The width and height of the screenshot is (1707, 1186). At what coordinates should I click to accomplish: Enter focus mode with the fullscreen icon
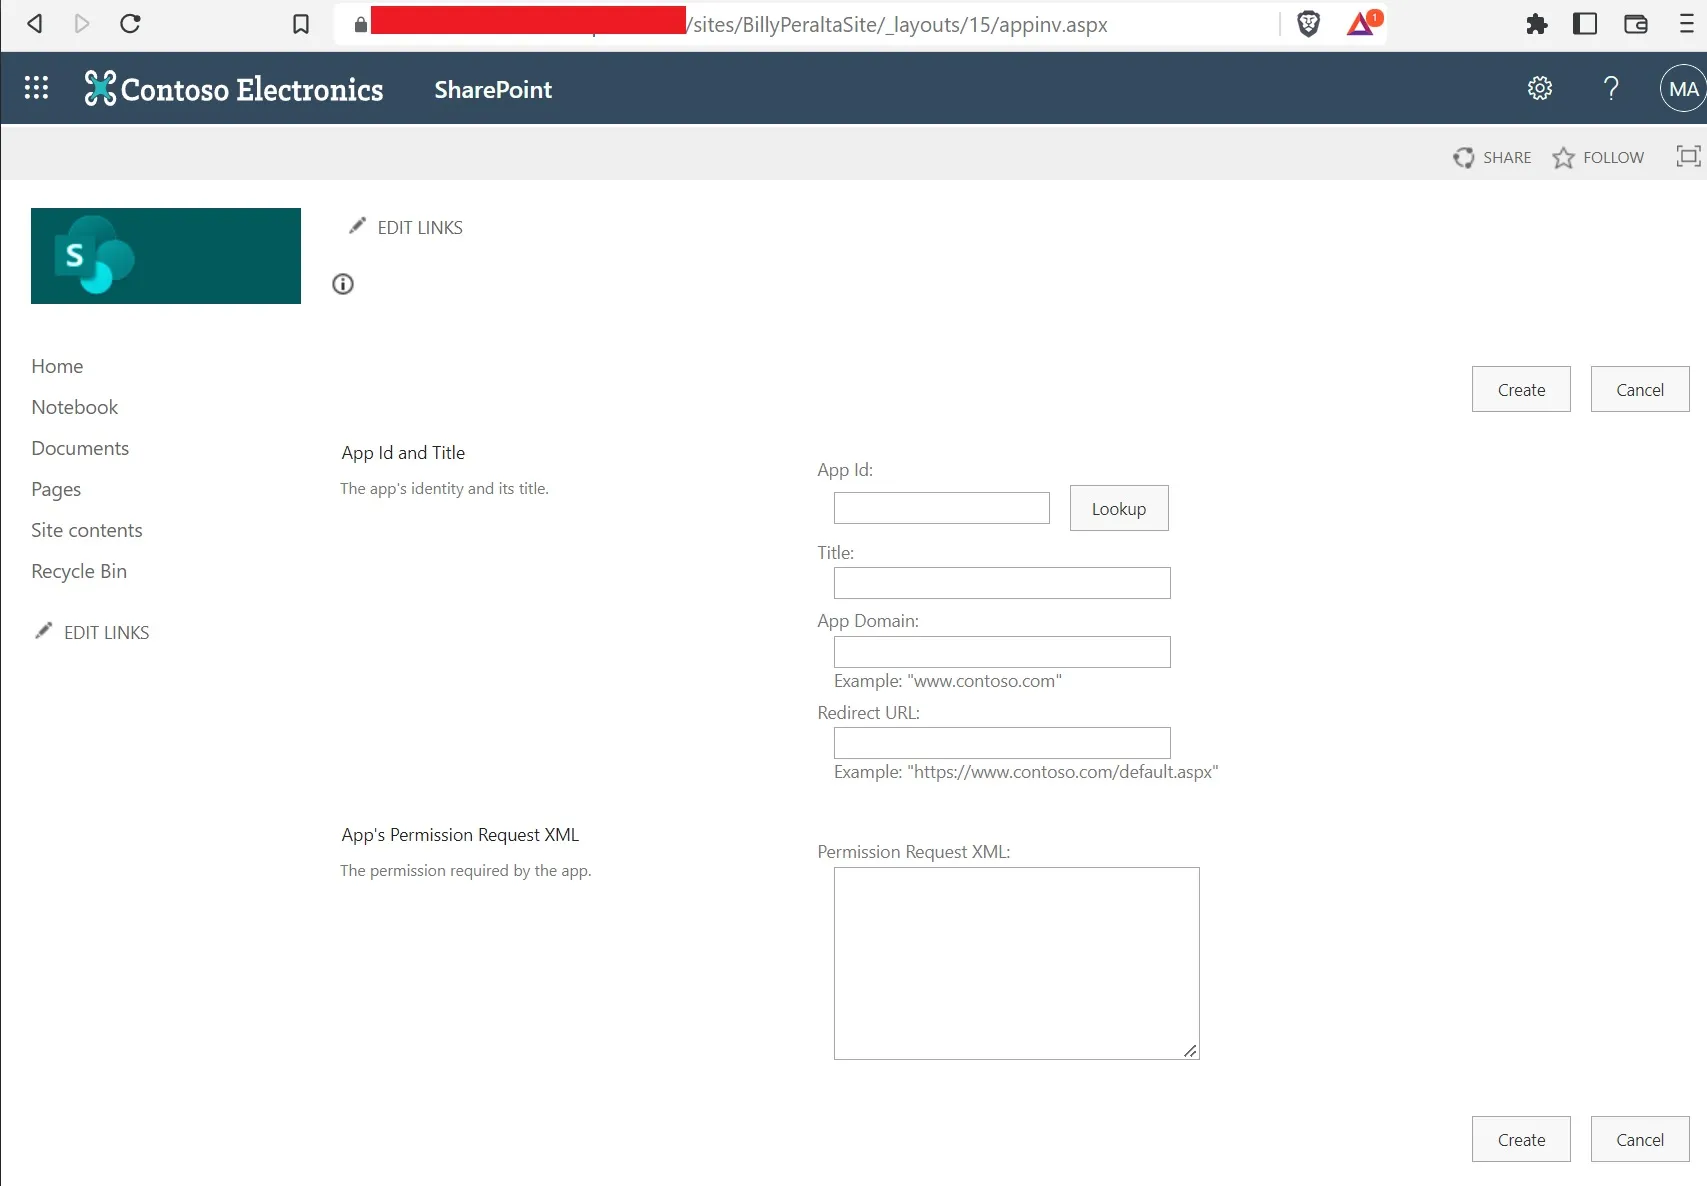[x=1688, y=156]
